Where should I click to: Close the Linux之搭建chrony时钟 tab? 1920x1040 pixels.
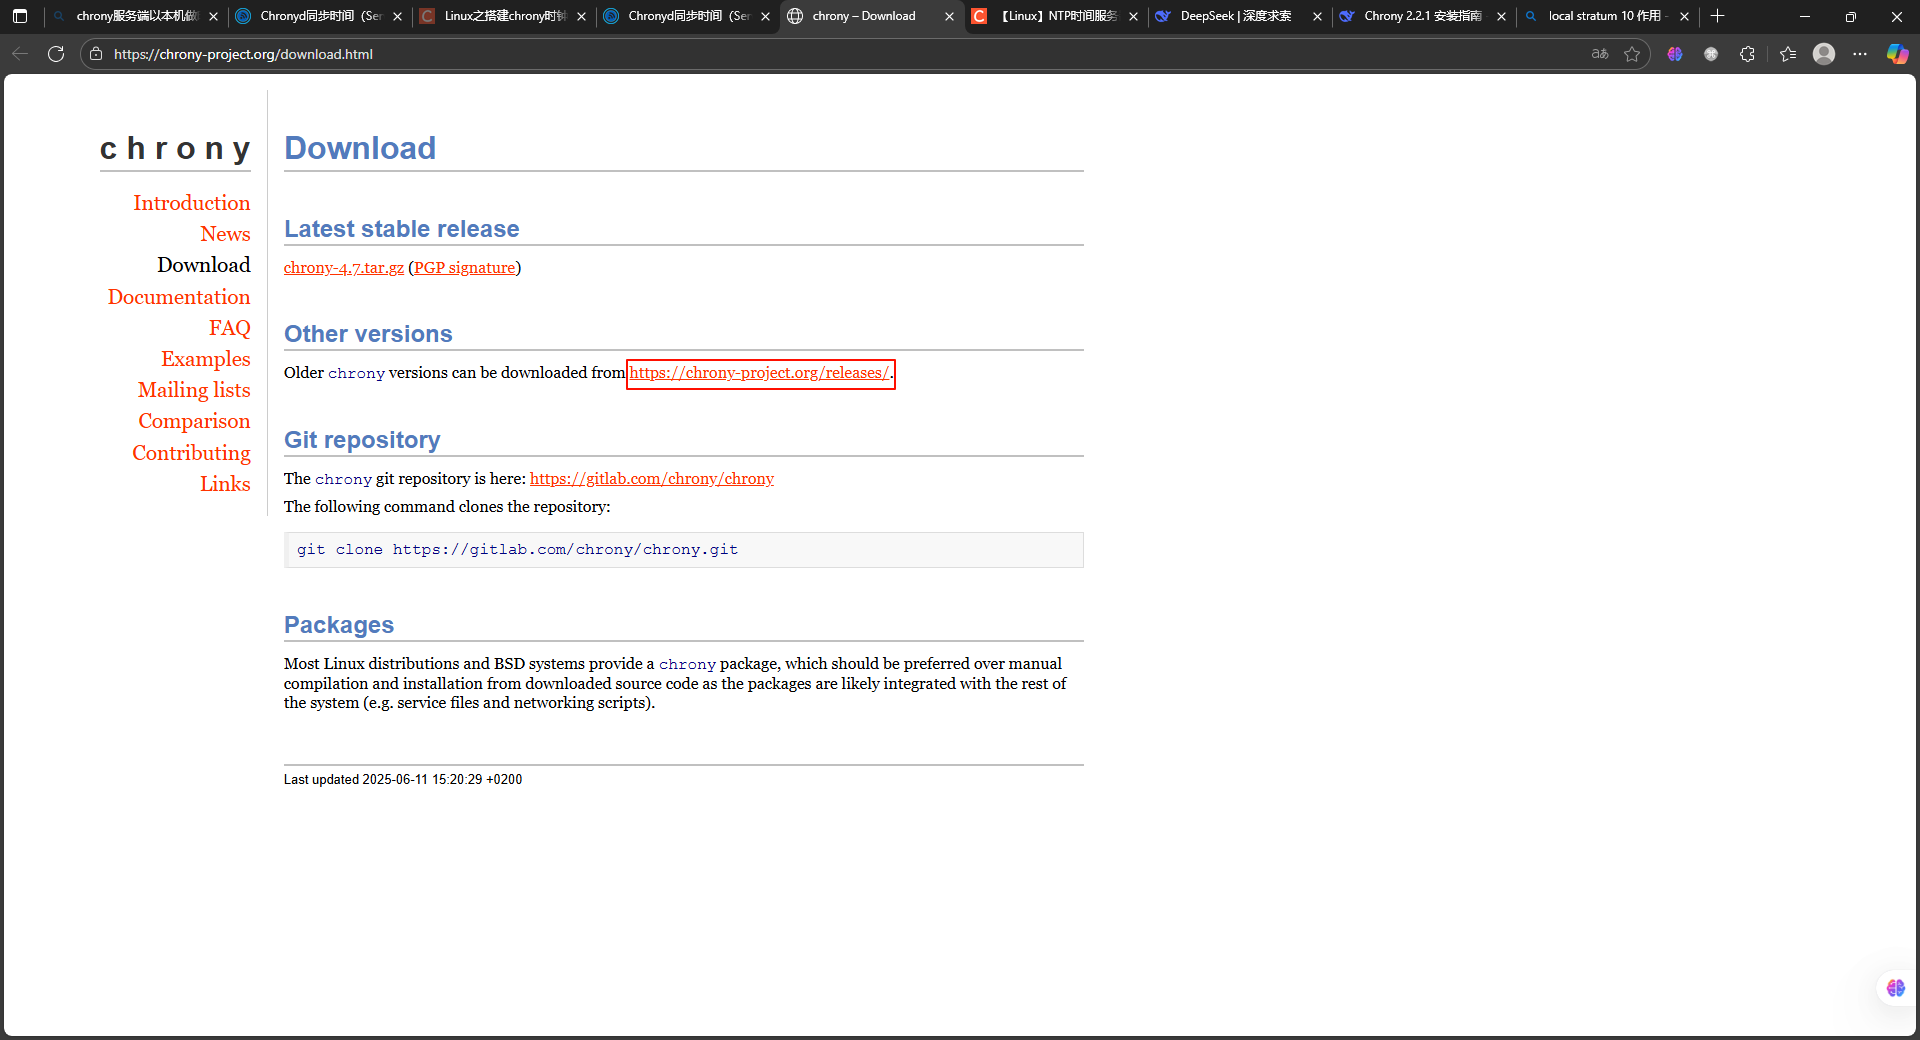[x=581, y=16]
